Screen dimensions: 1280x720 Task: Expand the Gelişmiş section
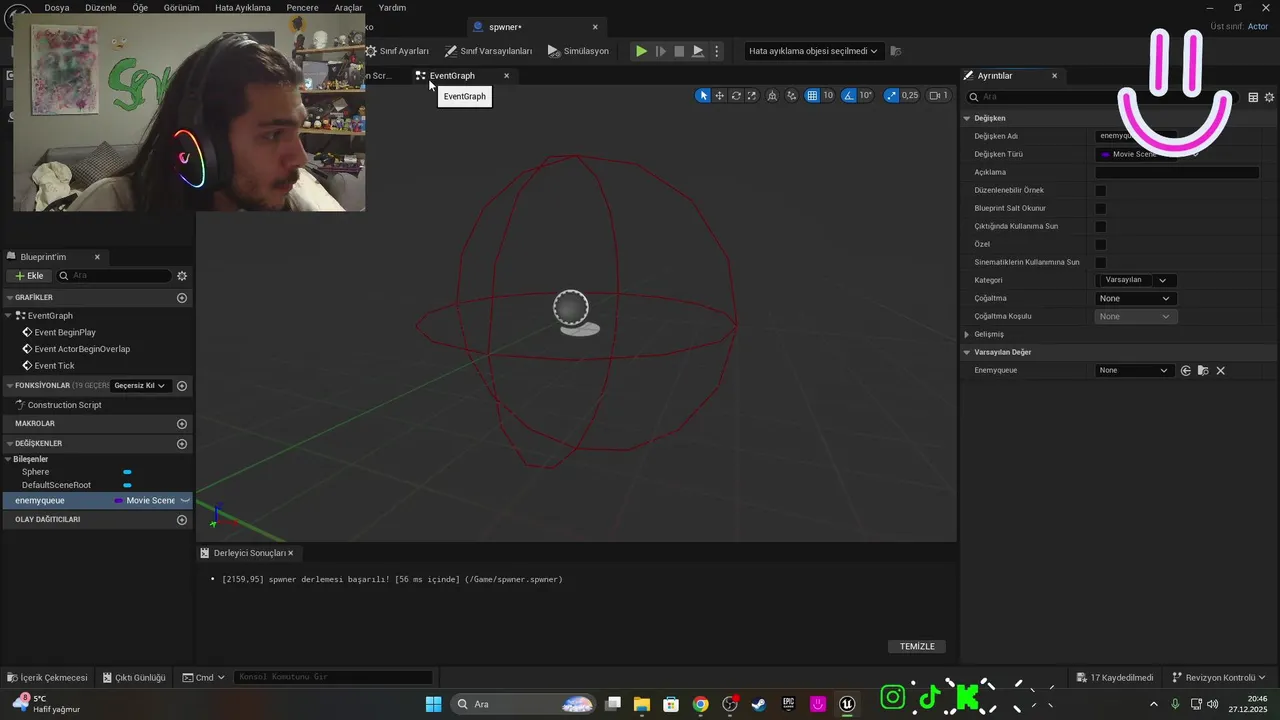tap(967, 334)
